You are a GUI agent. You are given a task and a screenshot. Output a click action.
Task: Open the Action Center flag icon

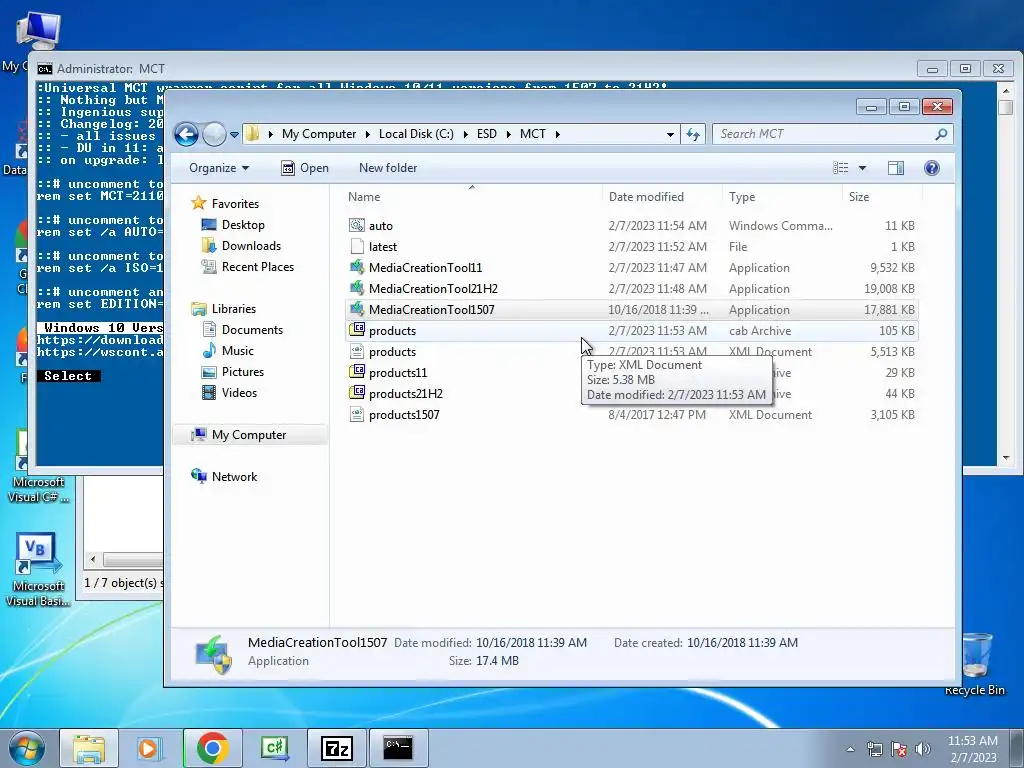[x=899, y=749]
